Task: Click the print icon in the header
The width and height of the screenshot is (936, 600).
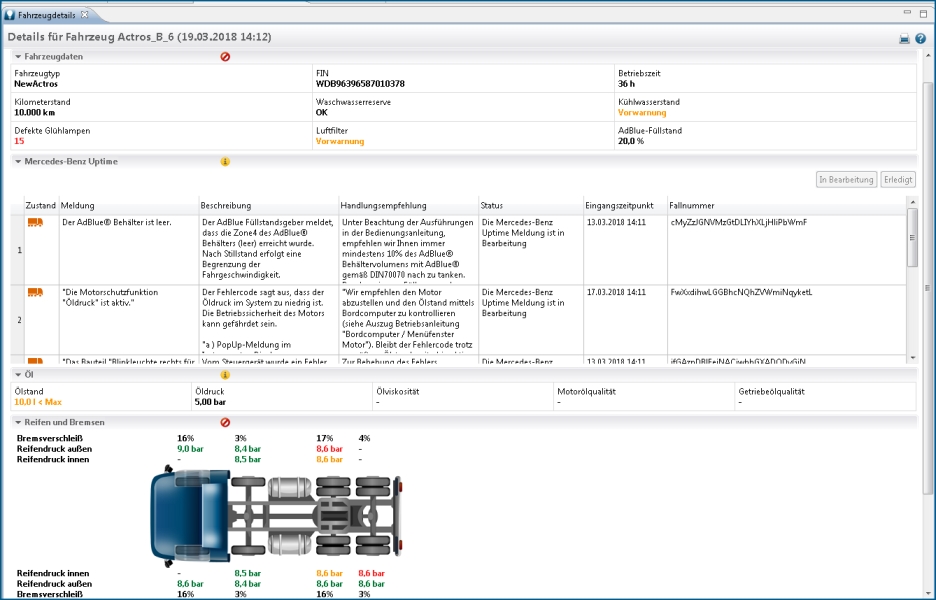Action: [x=904, y=38]
